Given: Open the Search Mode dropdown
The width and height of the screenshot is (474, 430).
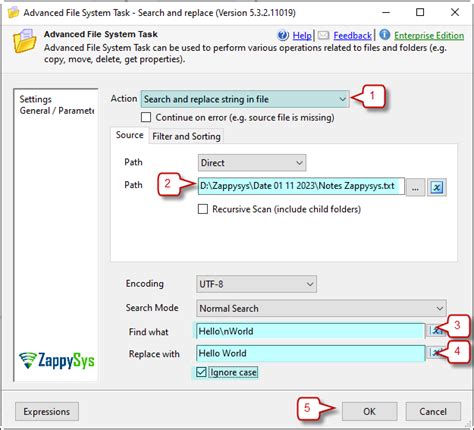Looking at the screenshot, I should point(321,308).
